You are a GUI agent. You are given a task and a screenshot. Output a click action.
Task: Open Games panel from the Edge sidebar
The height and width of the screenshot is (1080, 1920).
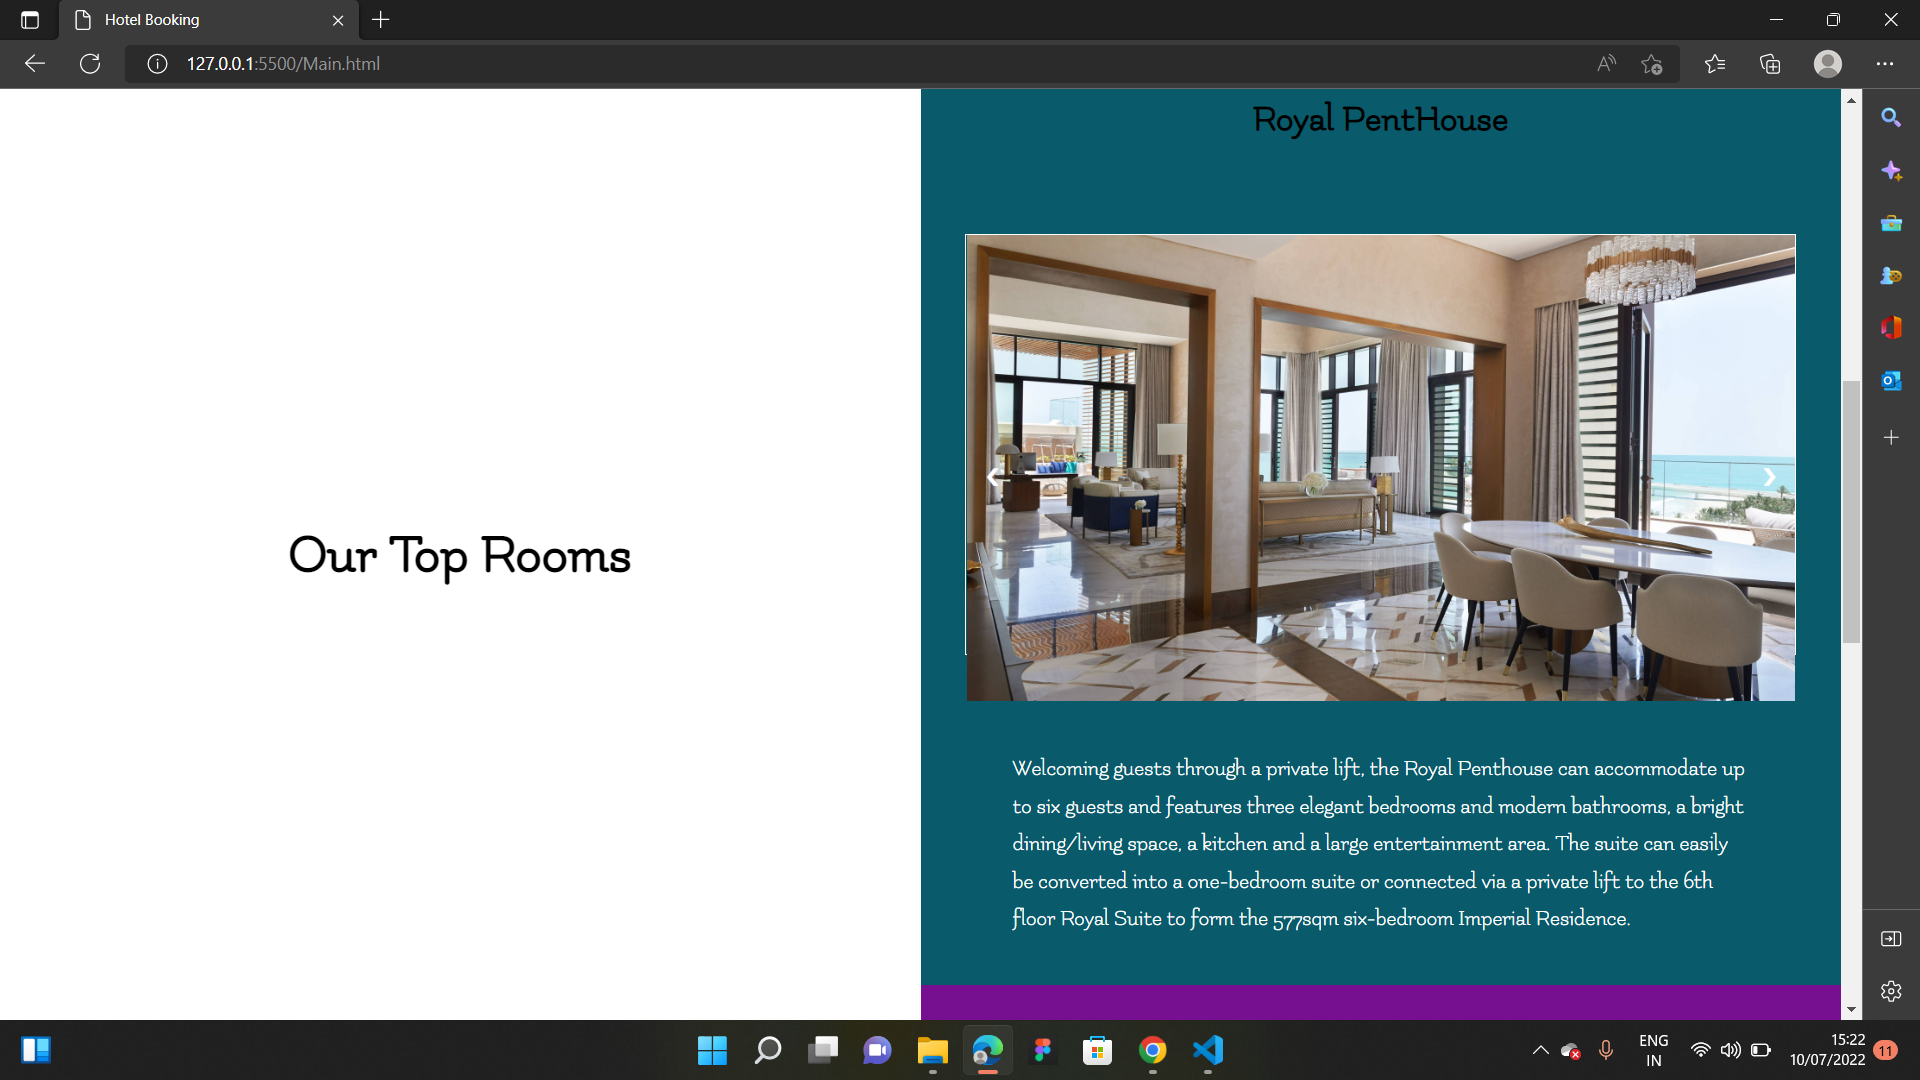[x=1891, y=276]
